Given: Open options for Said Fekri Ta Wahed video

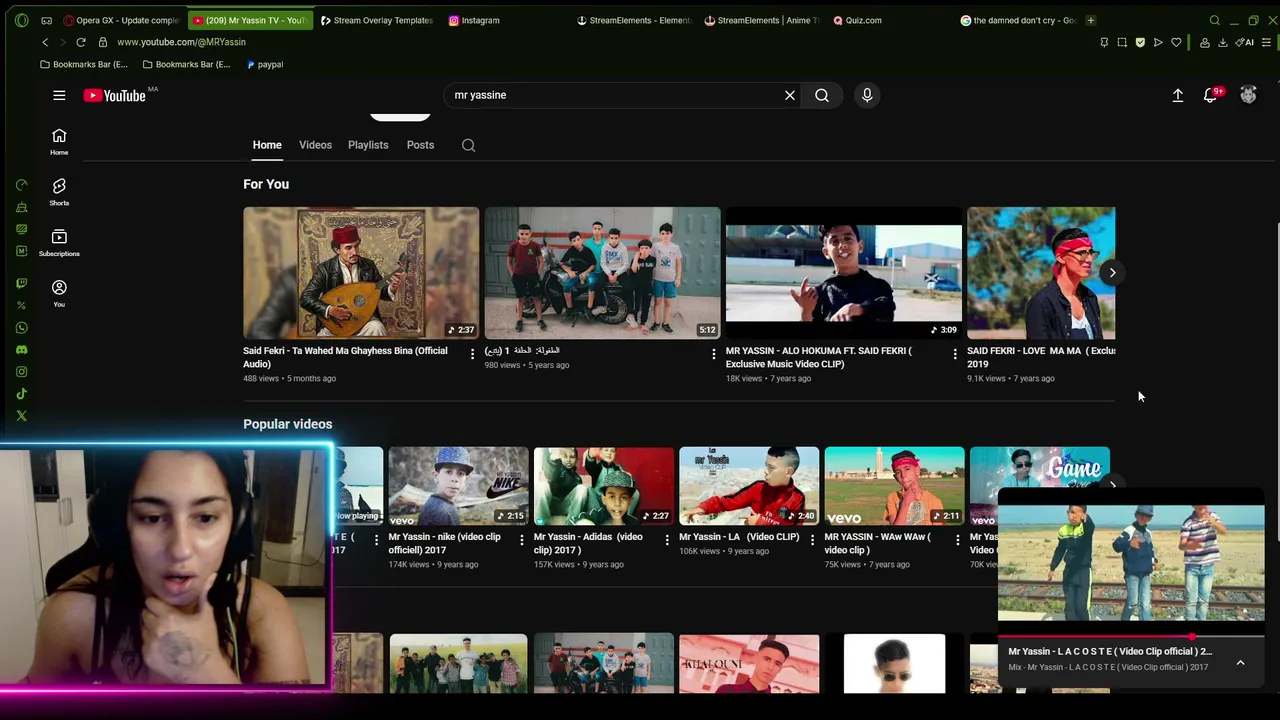Looking at the screenshot, I should coord(472,354).
